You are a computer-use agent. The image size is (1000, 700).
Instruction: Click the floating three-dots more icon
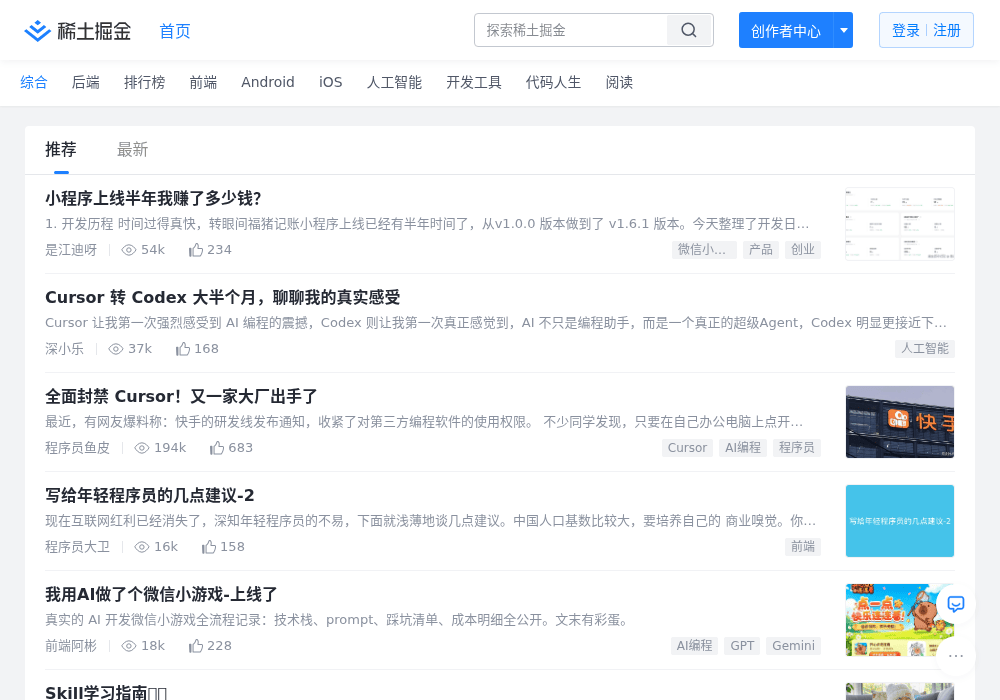click(955, 656)
